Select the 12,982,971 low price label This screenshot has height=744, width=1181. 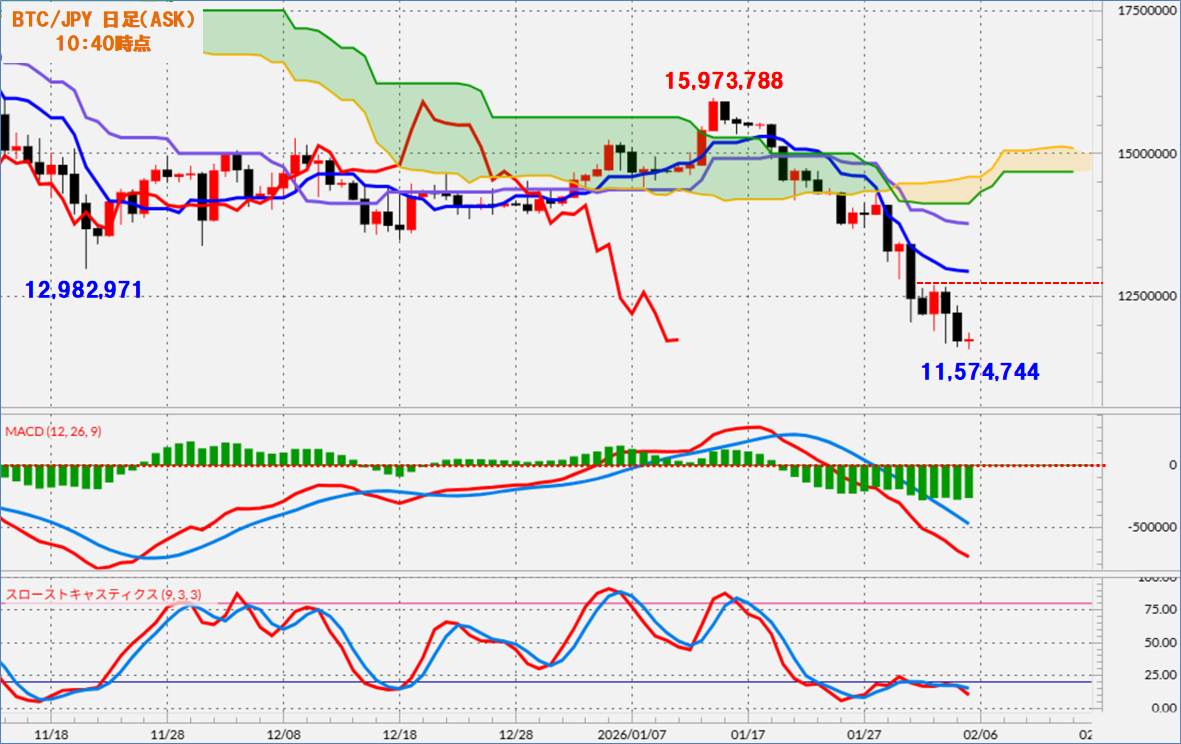click(84, 289)
